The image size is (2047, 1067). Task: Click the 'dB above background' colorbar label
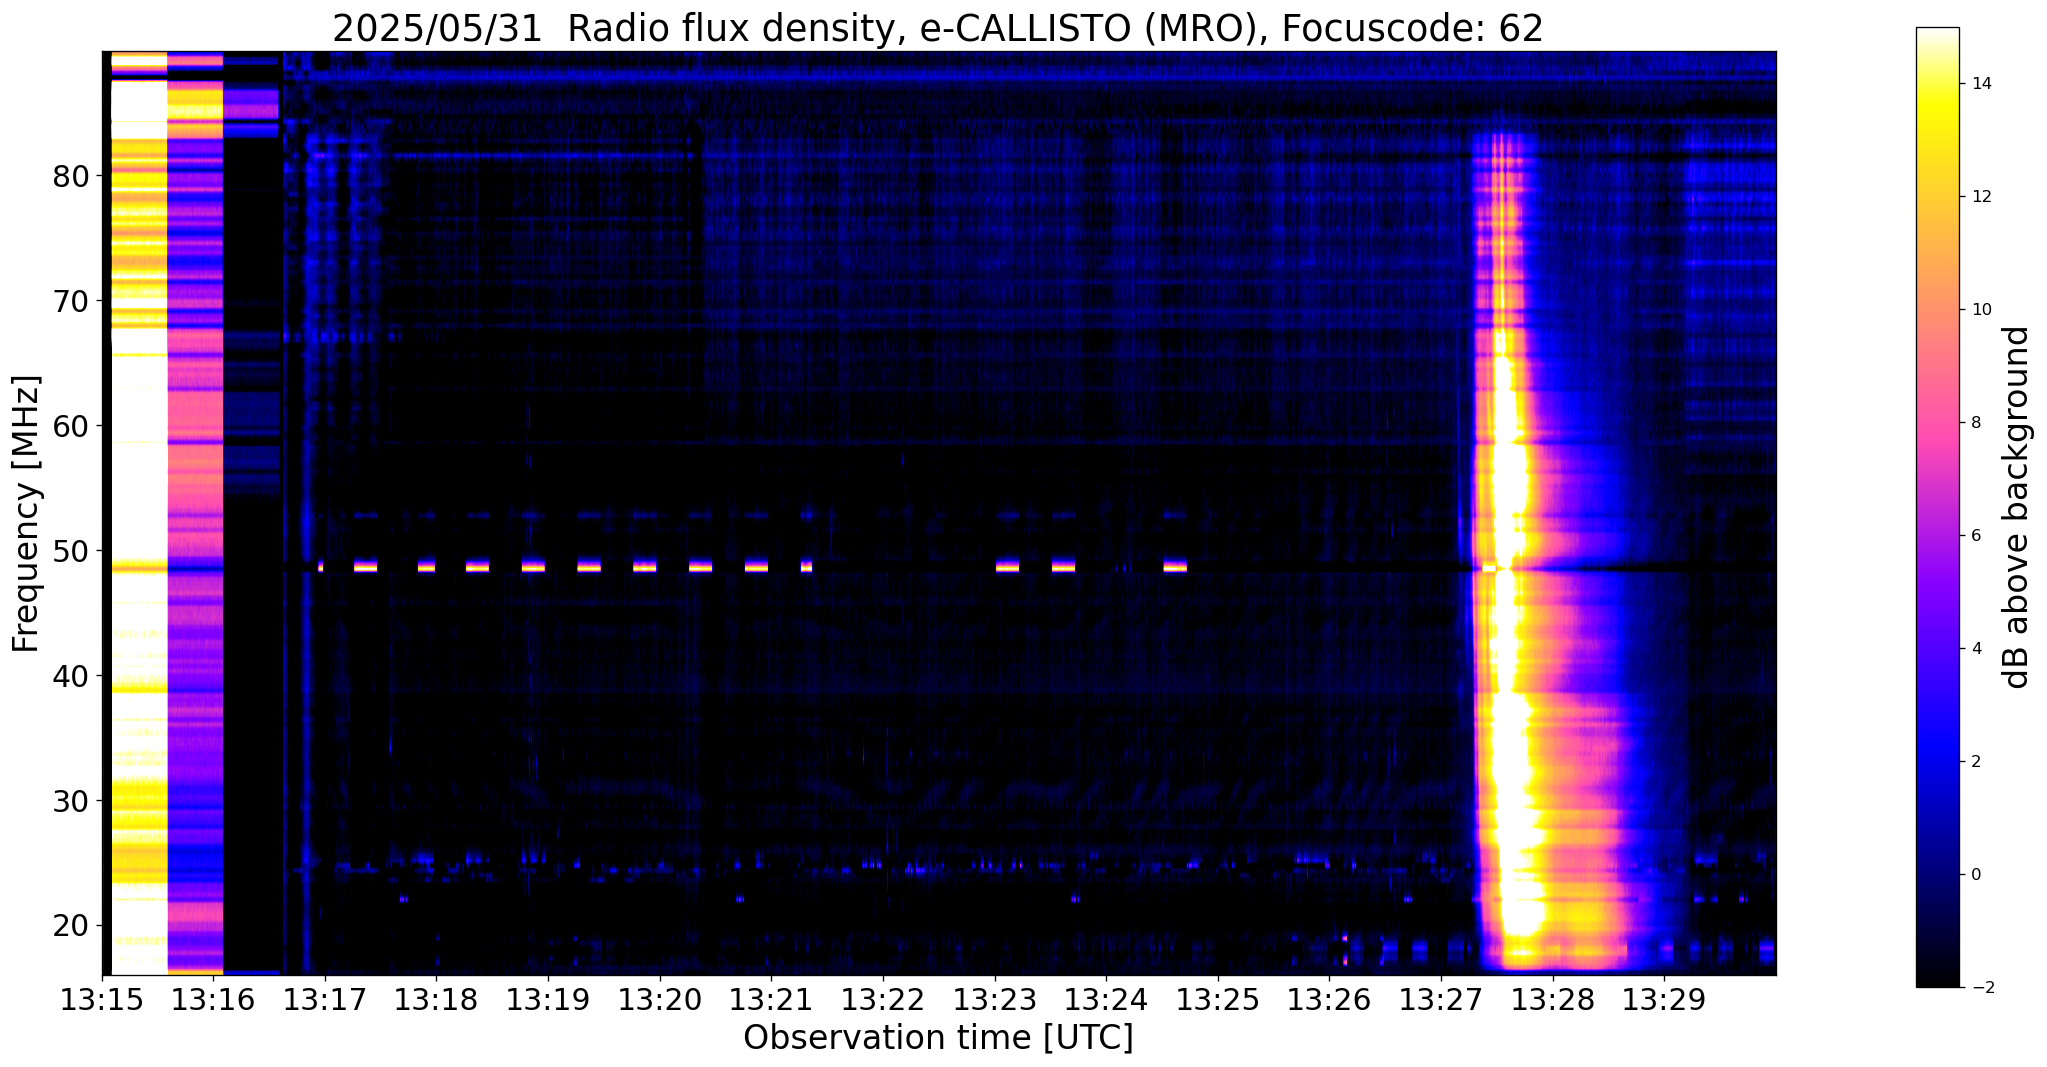click(x=2017, y=507)
